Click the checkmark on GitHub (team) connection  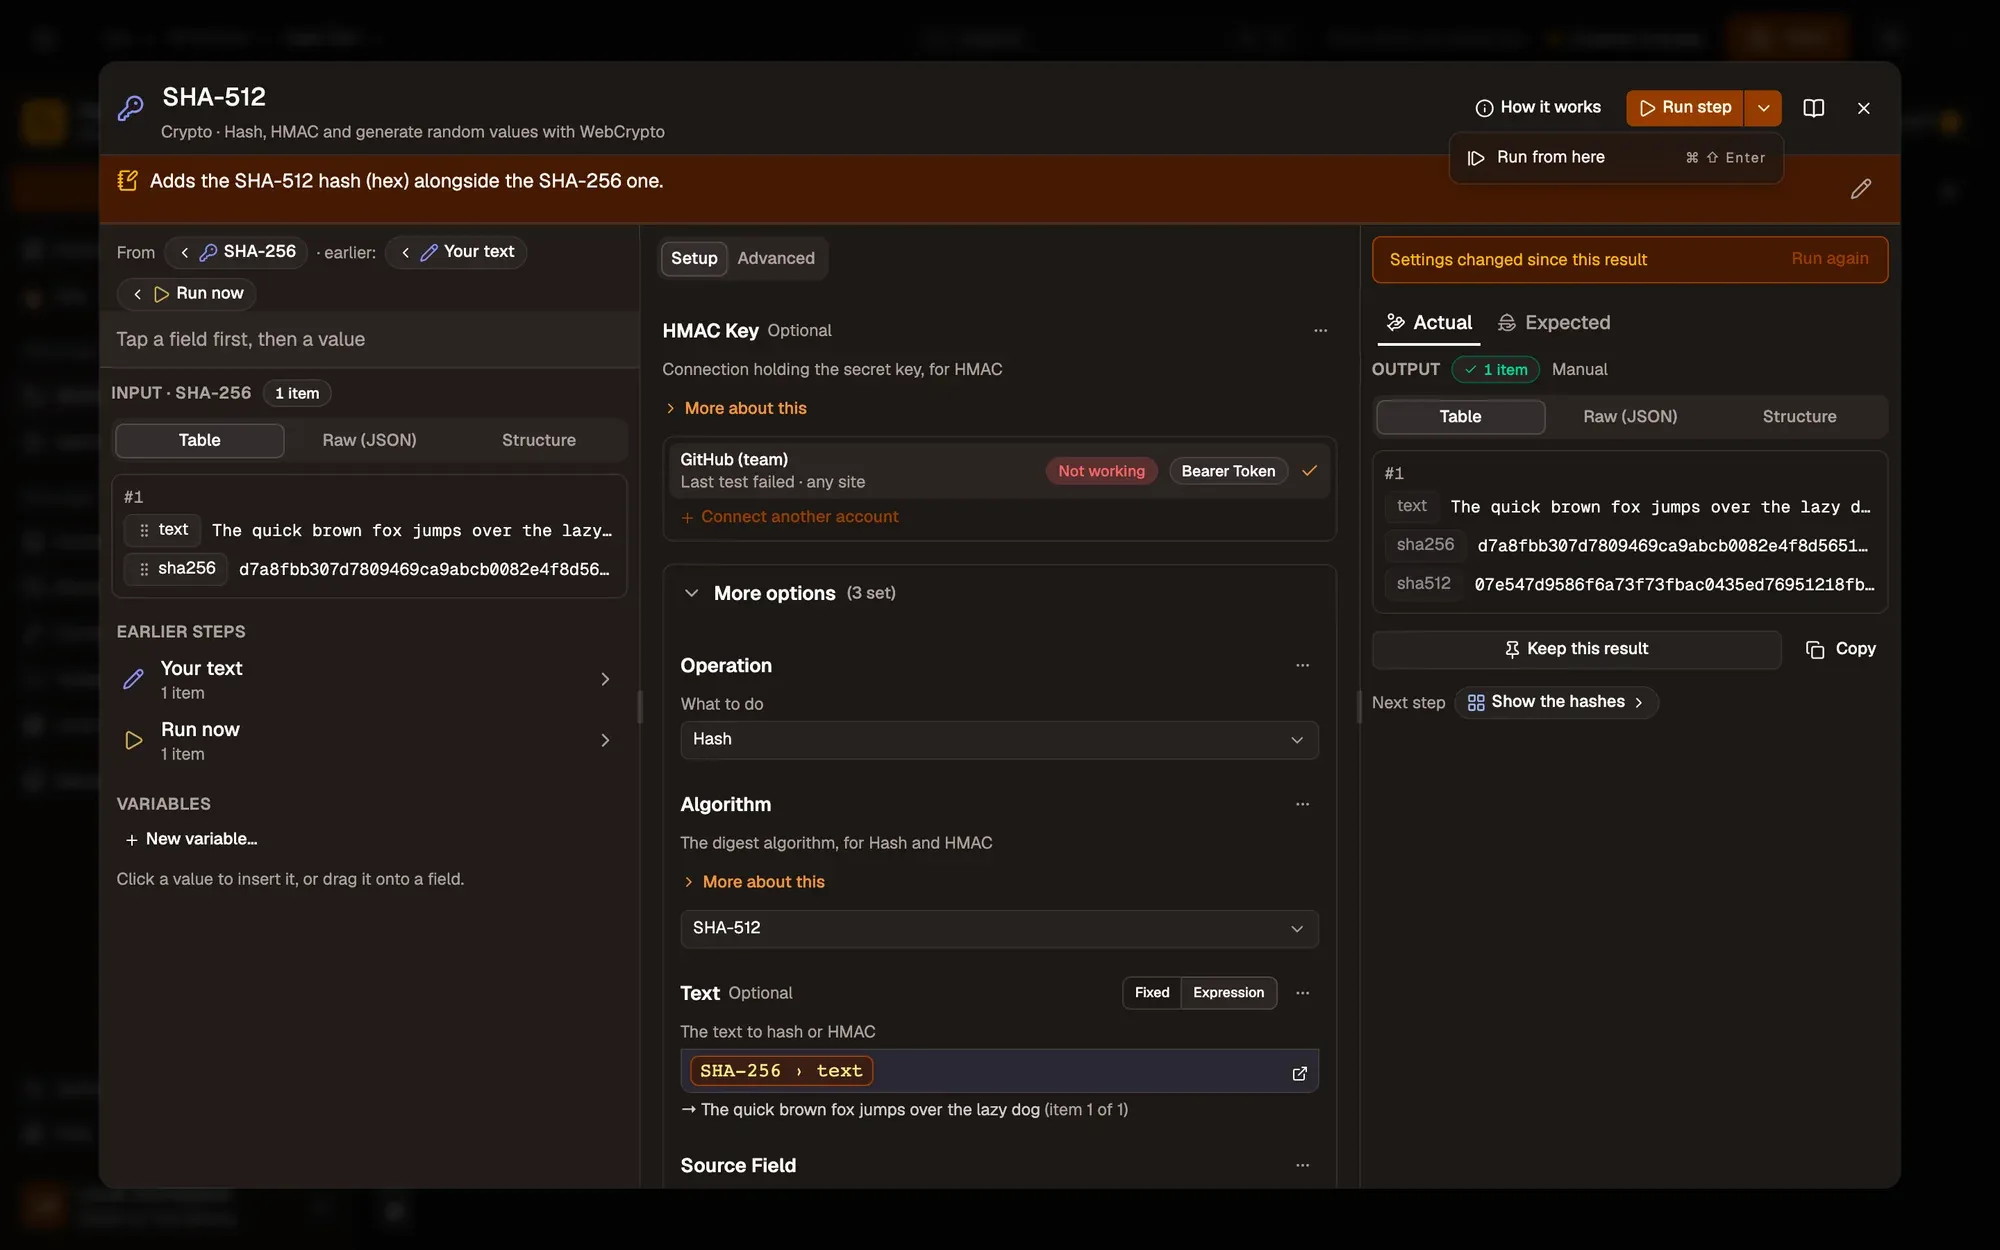1309,471
